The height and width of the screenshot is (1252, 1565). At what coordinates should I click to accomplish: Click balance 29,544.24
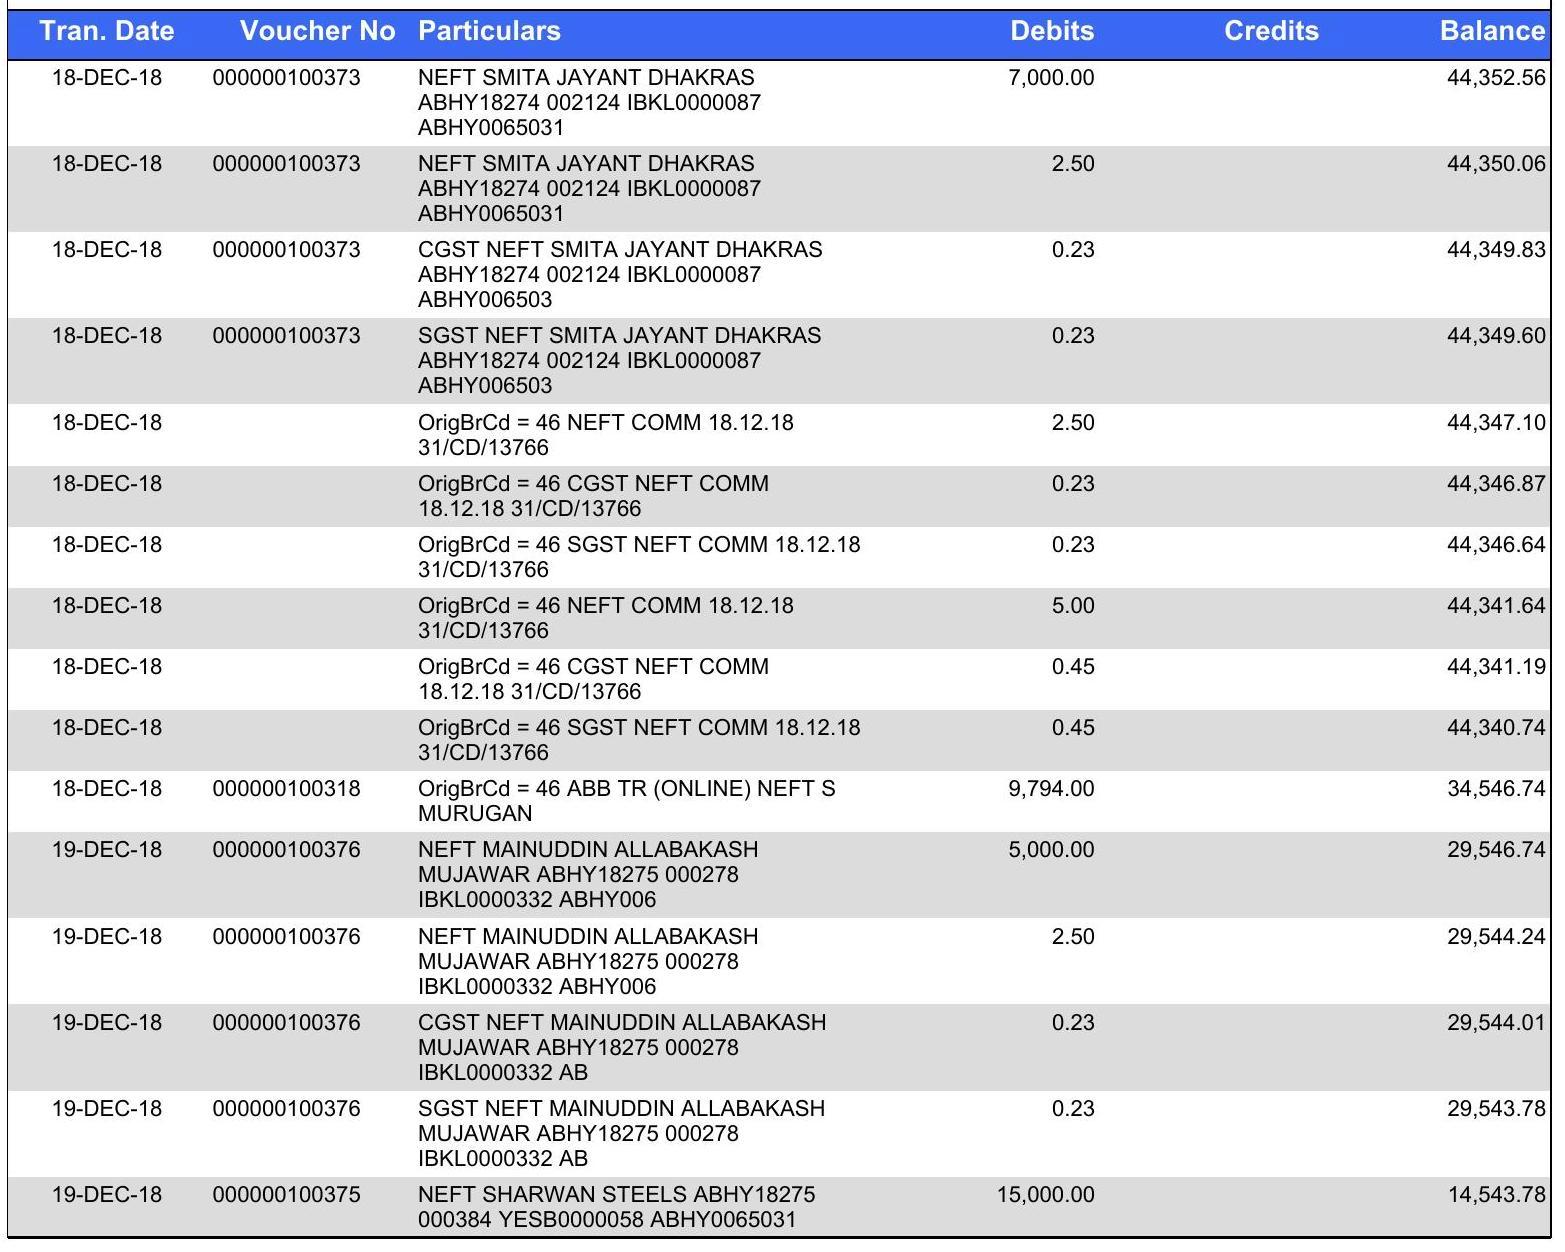[x=1496, y=937]
